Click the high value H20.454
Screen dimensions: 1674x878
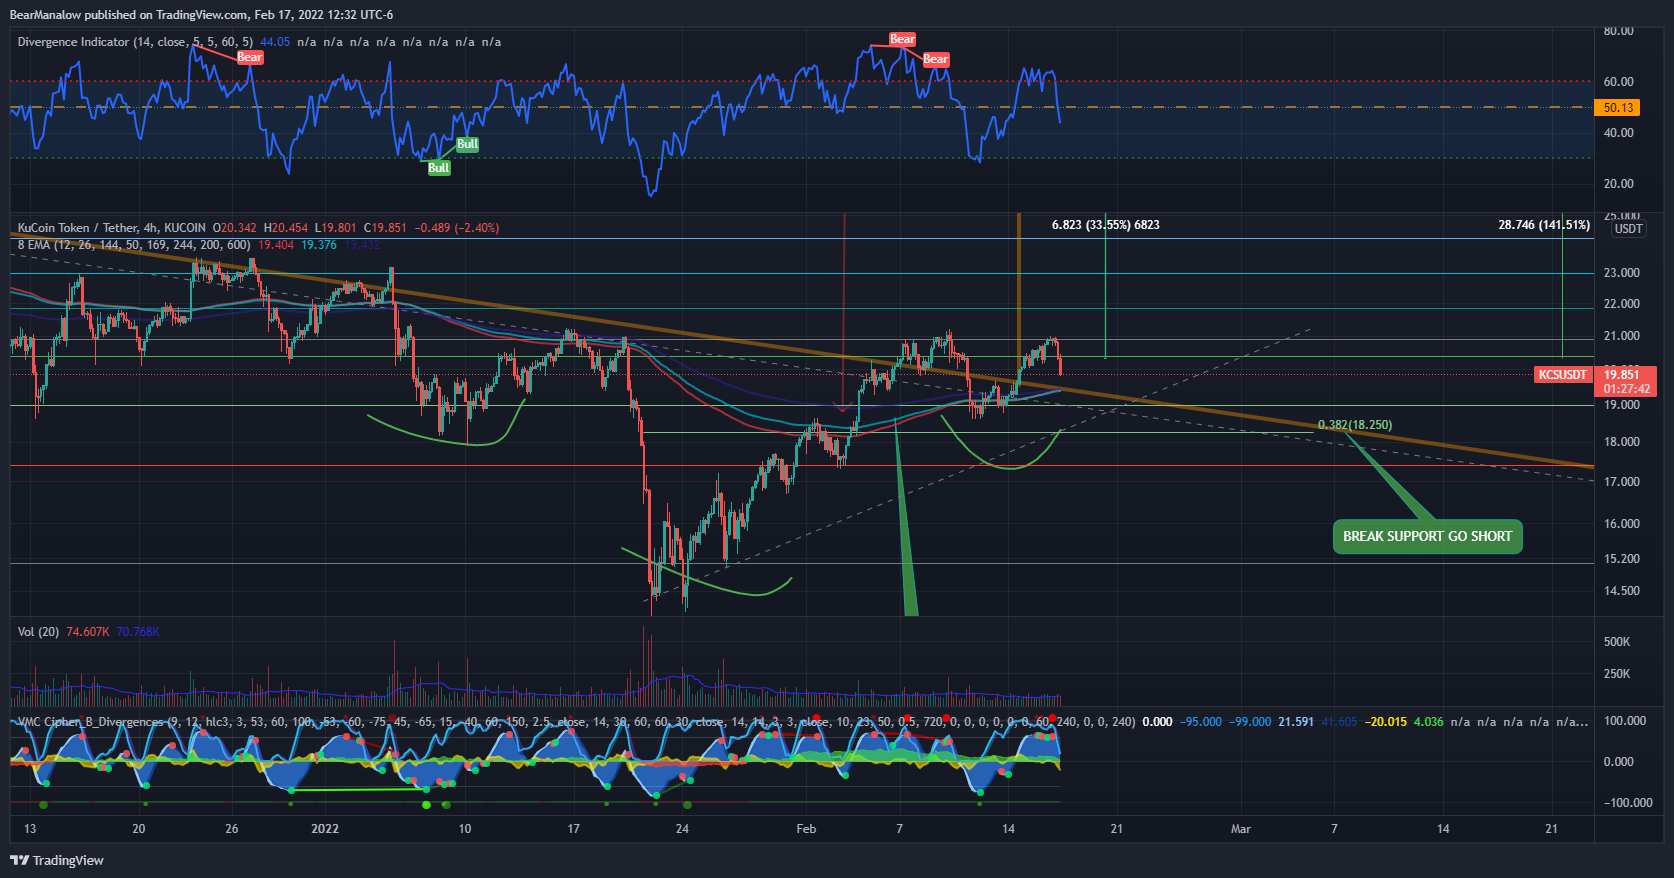pos(287,228)
